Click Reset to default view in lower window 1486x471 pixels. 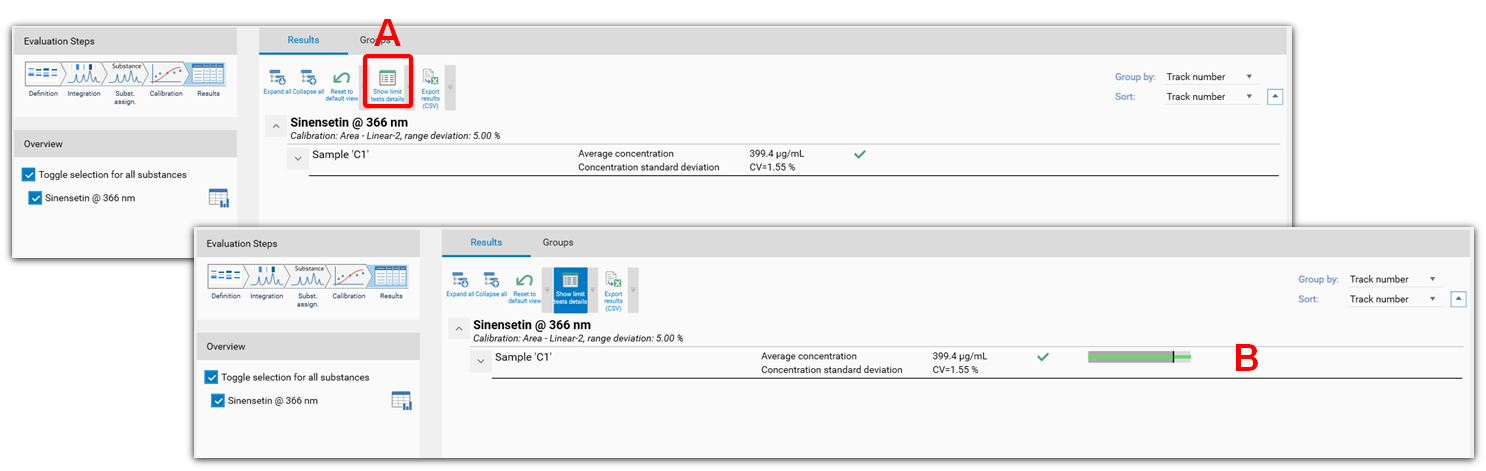(524, 281)
